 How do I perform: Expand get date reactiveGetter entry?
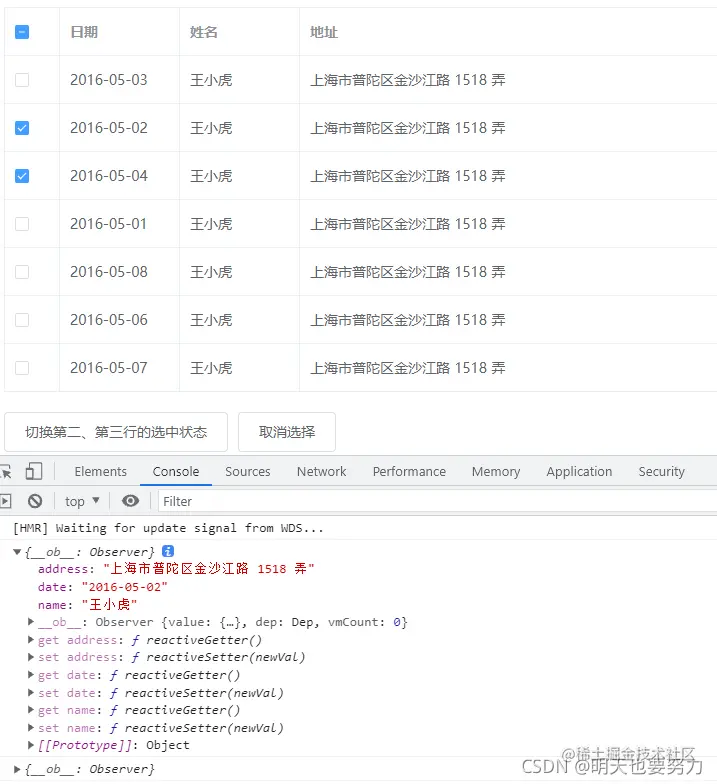(31, 674)
